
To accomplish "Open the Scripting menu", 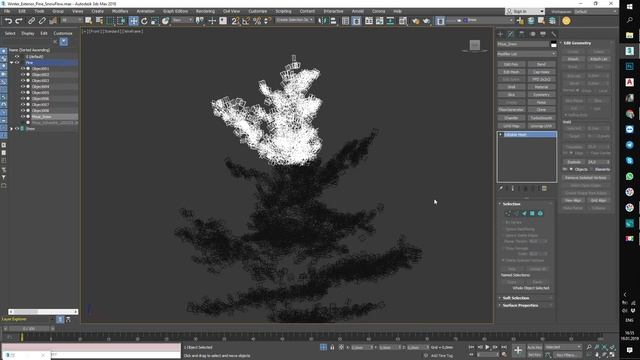I will click(x=283, y=11).
